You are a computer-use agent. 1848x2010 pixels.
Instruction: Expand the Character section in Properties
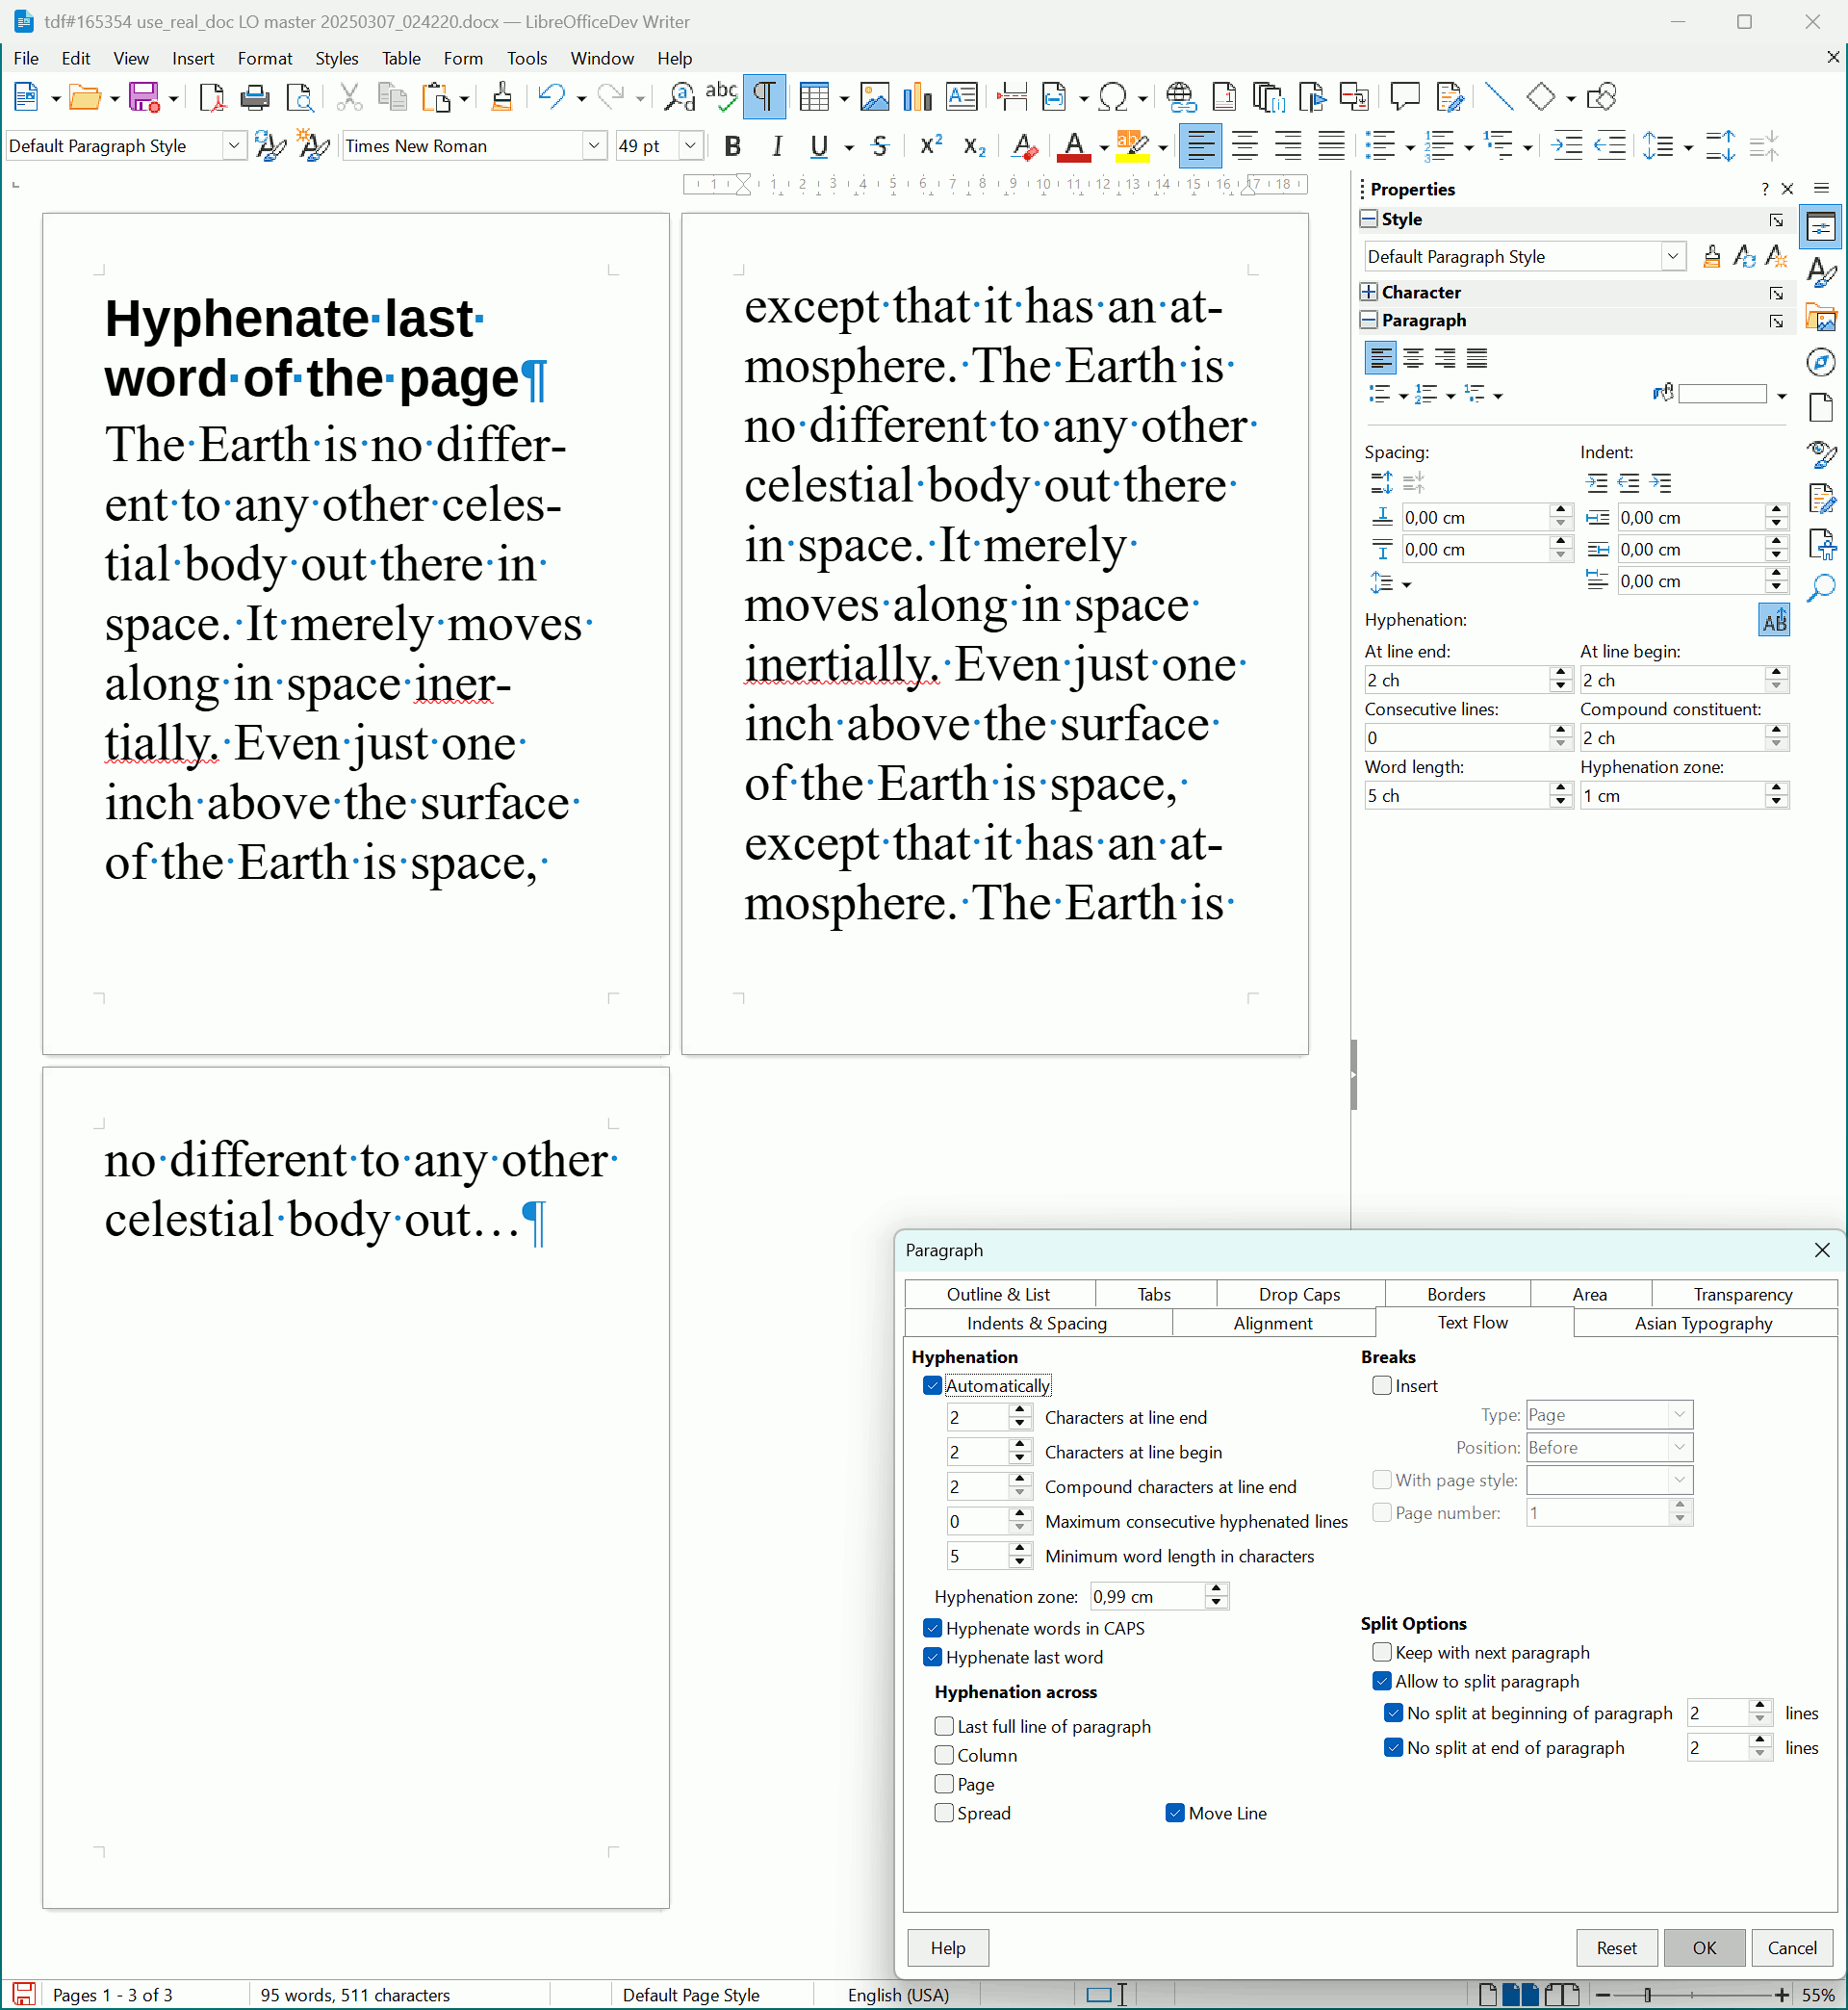tap(1368, 292)
